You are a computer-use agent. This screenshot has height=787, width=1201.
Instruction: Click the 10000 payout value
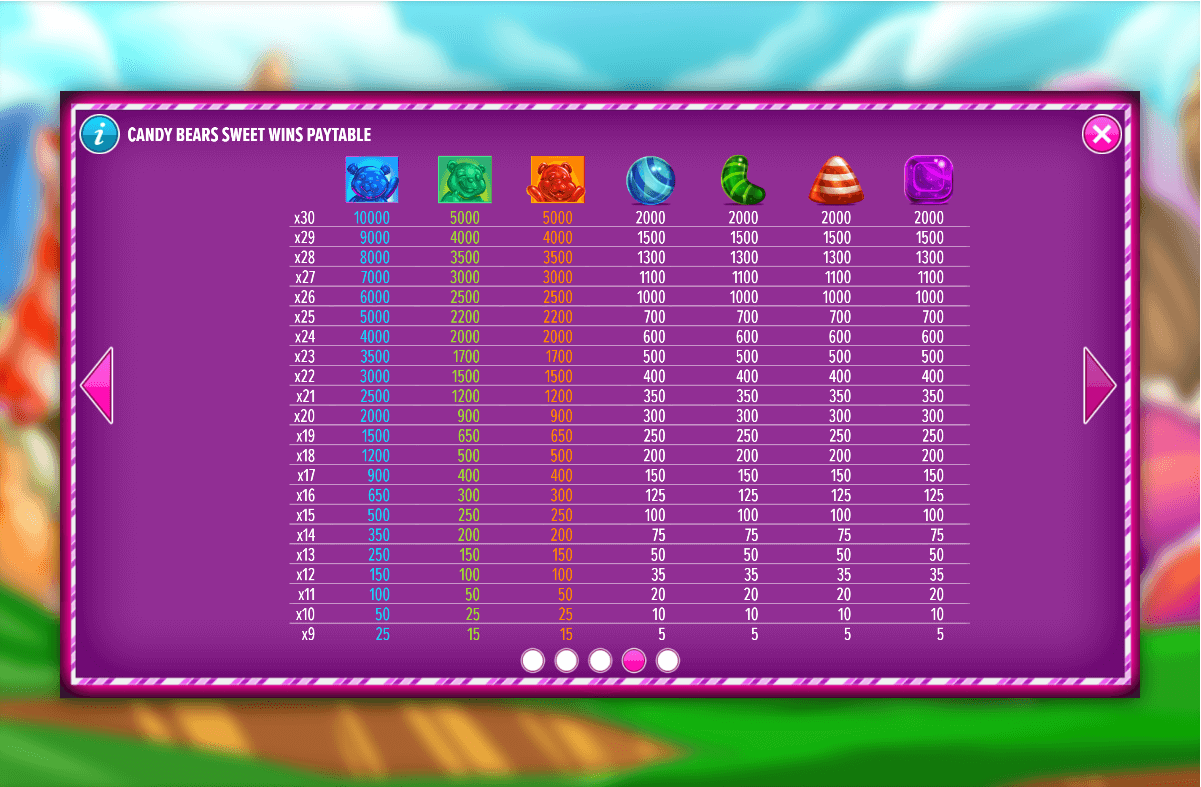click(371, 218)
